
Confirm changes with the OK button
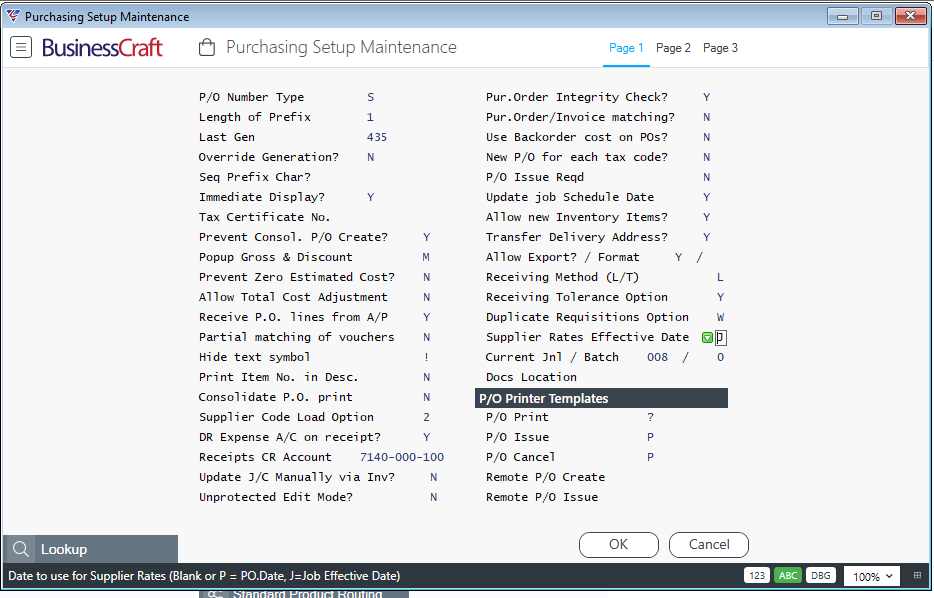(x=619, y=544)
